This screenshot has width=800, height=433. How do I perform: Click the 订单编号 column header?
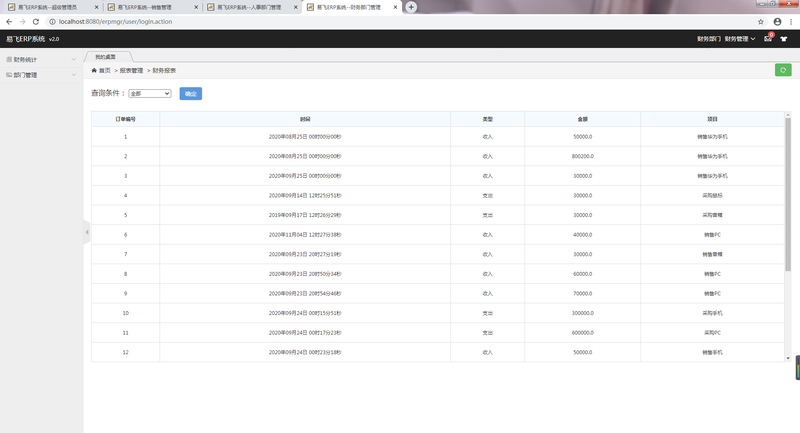[126, 119]
